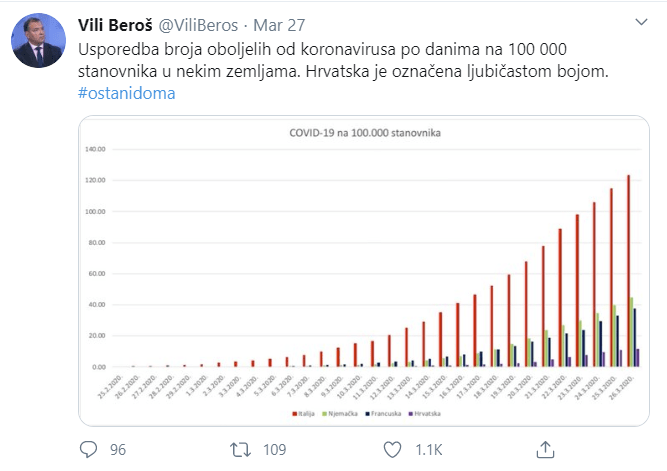The height and width of the screenshot is (471, 667).
Task: Click the reply speech bubble icon
Action: tap(88, 449)
